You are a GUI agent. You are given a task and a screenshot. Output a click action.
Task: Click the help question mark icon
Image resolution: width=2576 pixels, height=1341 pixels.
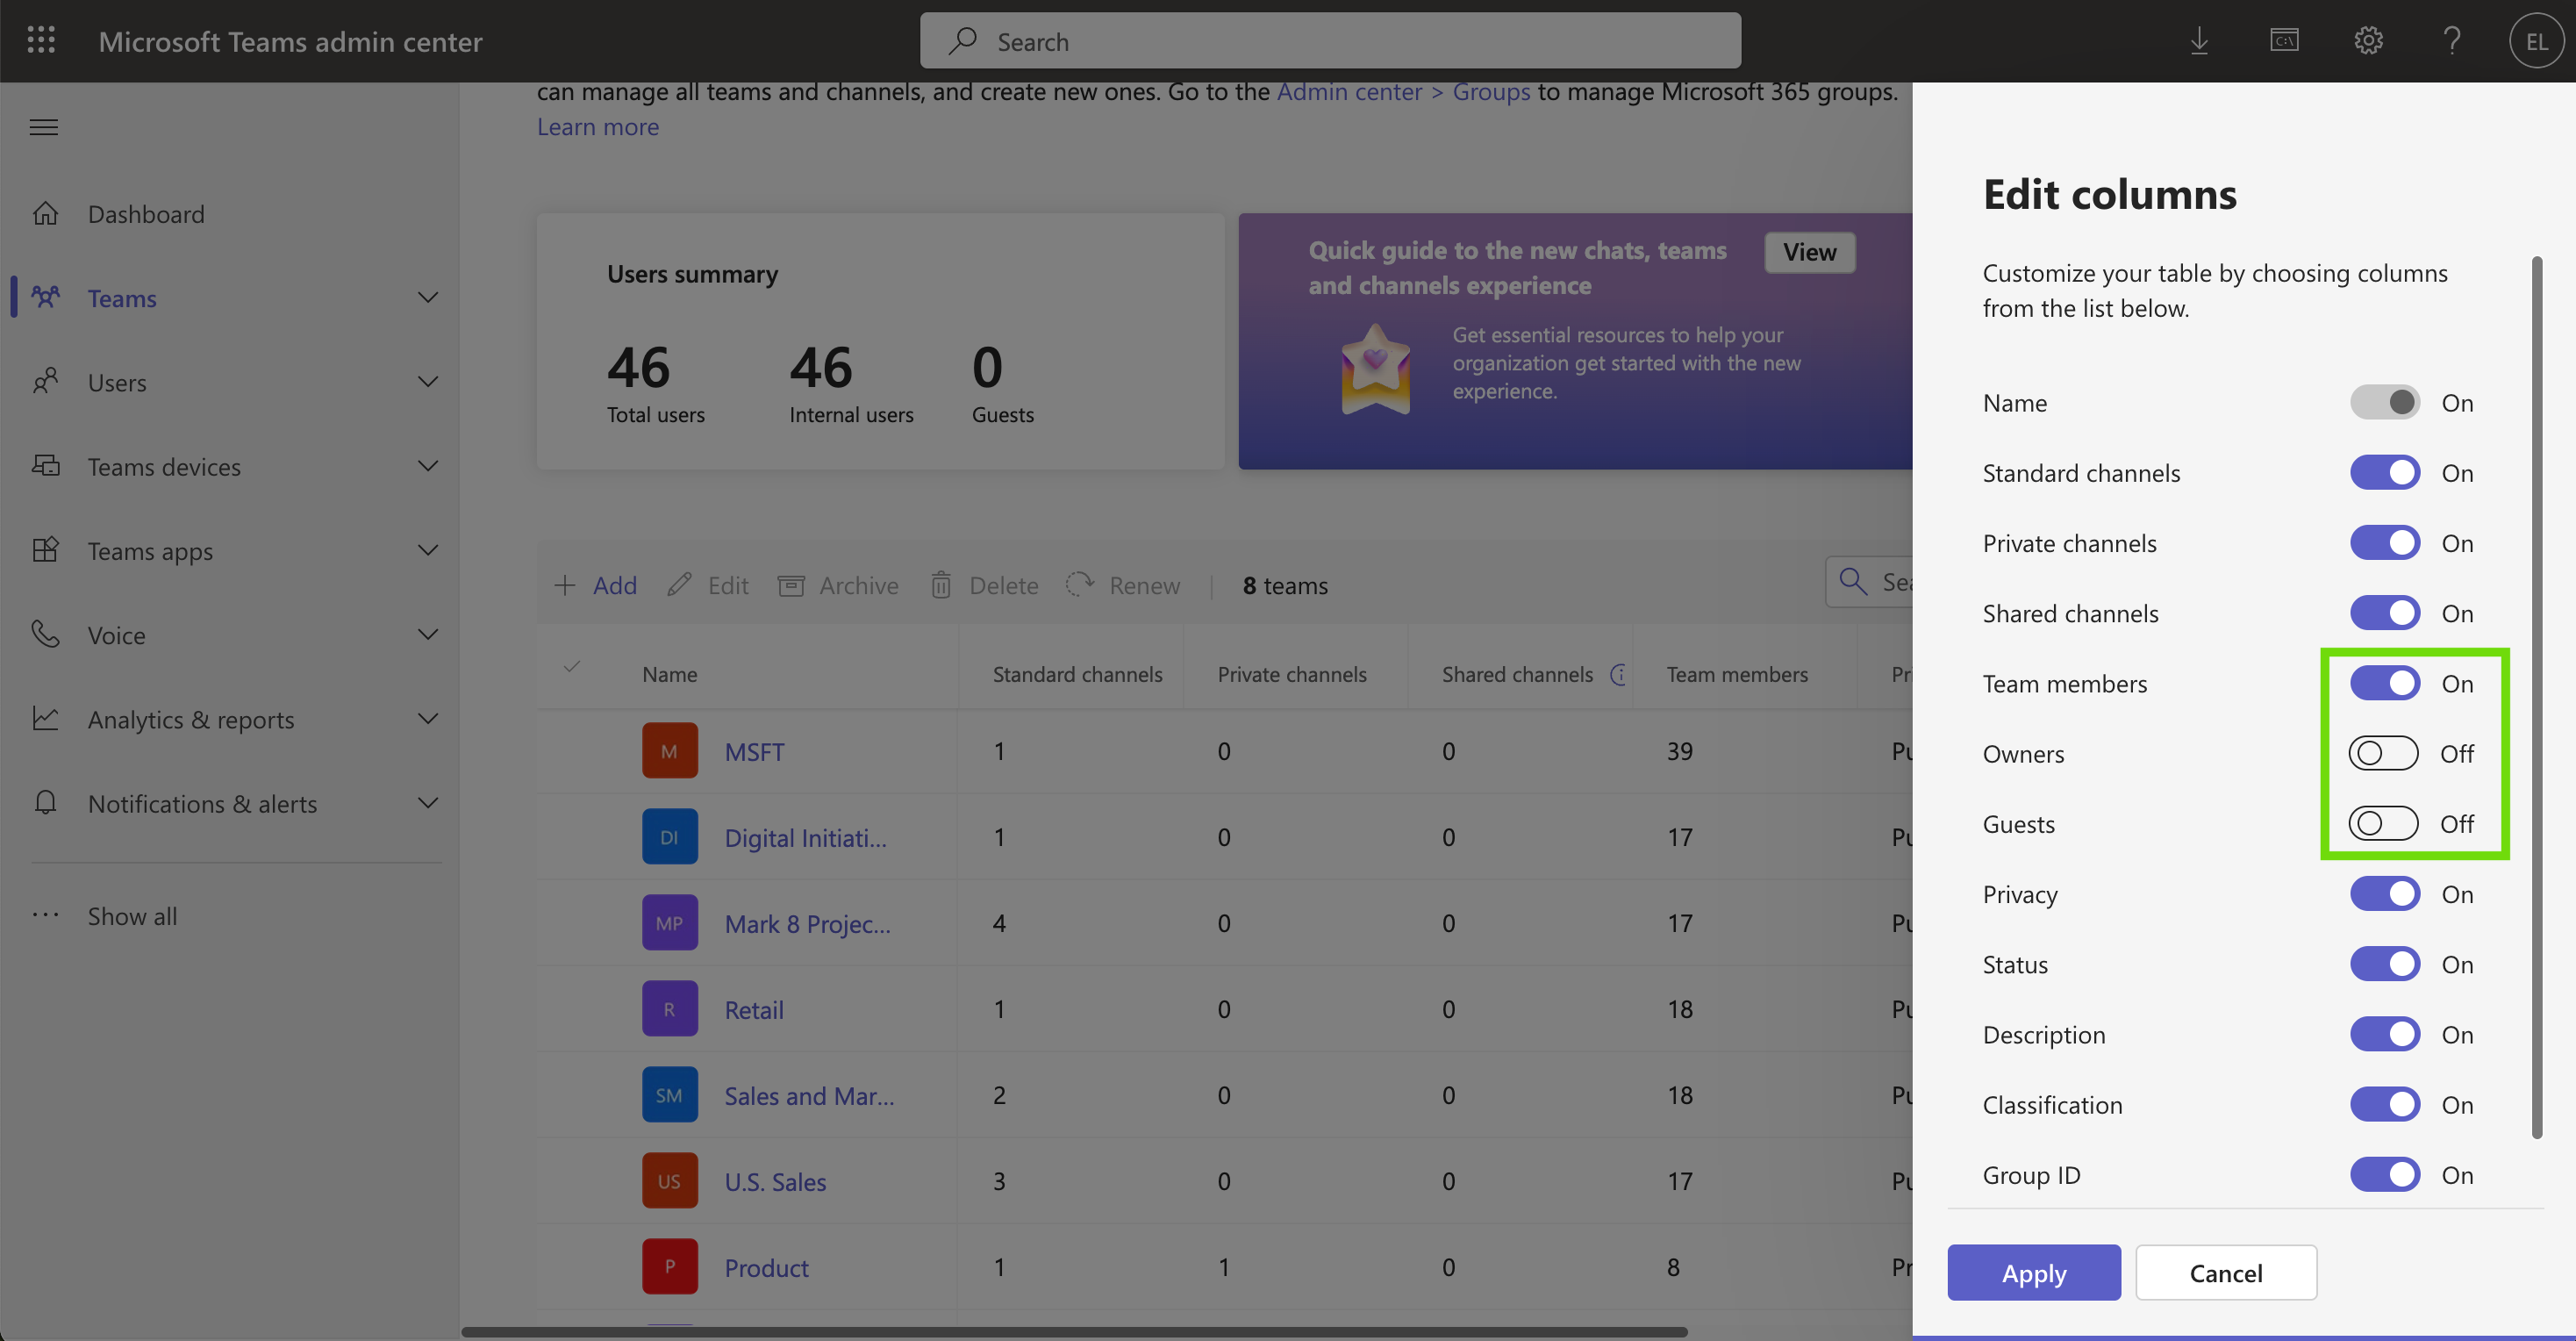click(2451, 41)
